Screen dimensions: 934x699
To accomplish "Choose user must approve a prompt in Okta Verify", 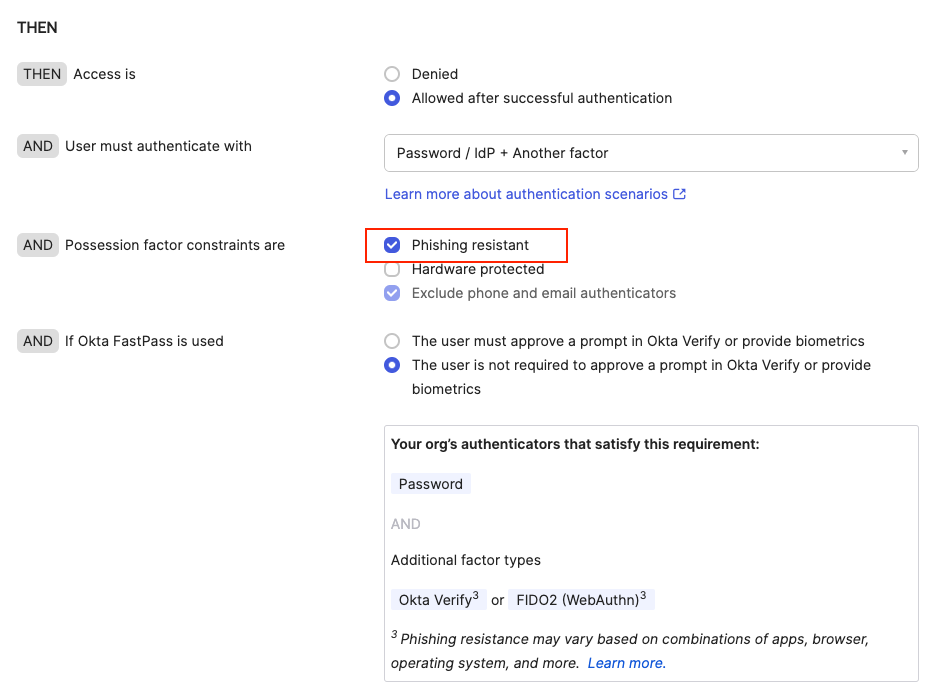I will click(x=392, y=341).
